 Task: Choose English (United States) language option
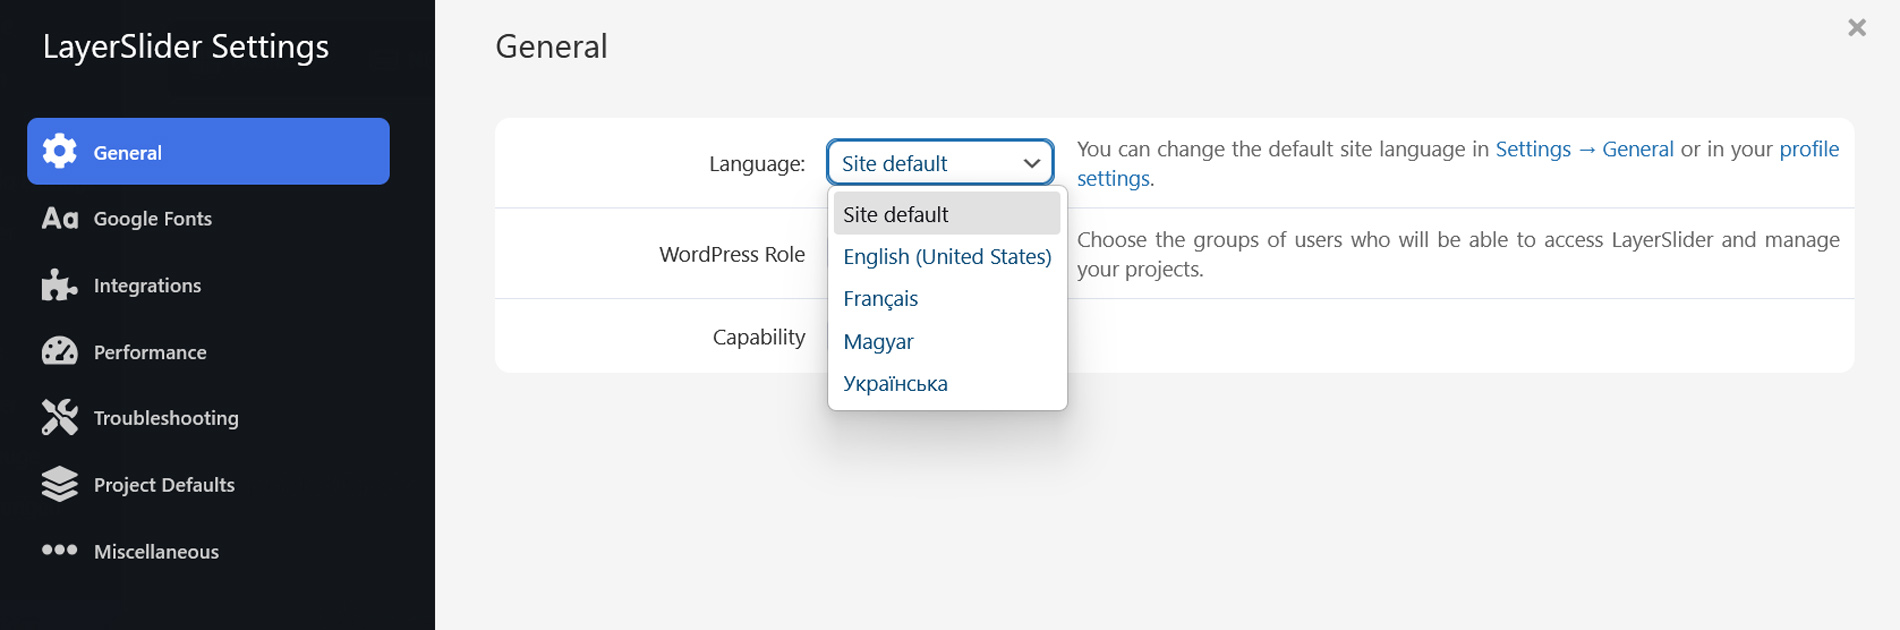coord(946,257)
